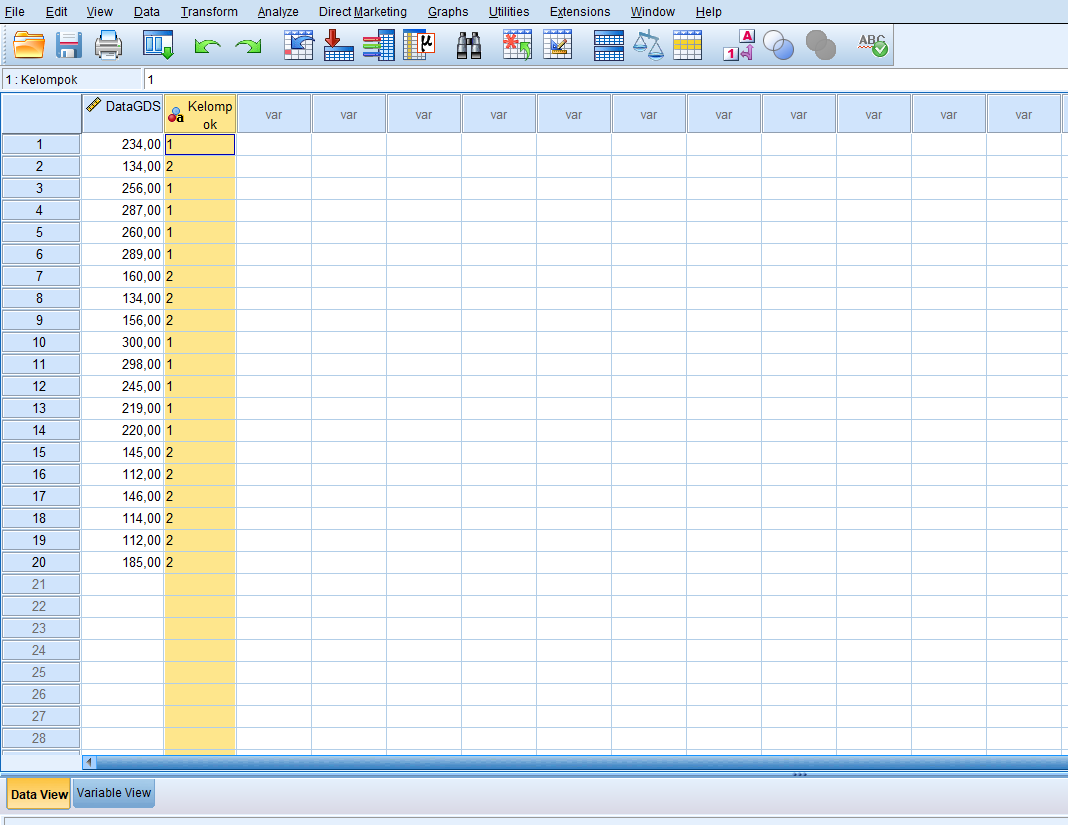The width and height of the screenshot is (1068, 825).
Task: Select Kelompok cell in row 2
Action: [x=200, y=166]
